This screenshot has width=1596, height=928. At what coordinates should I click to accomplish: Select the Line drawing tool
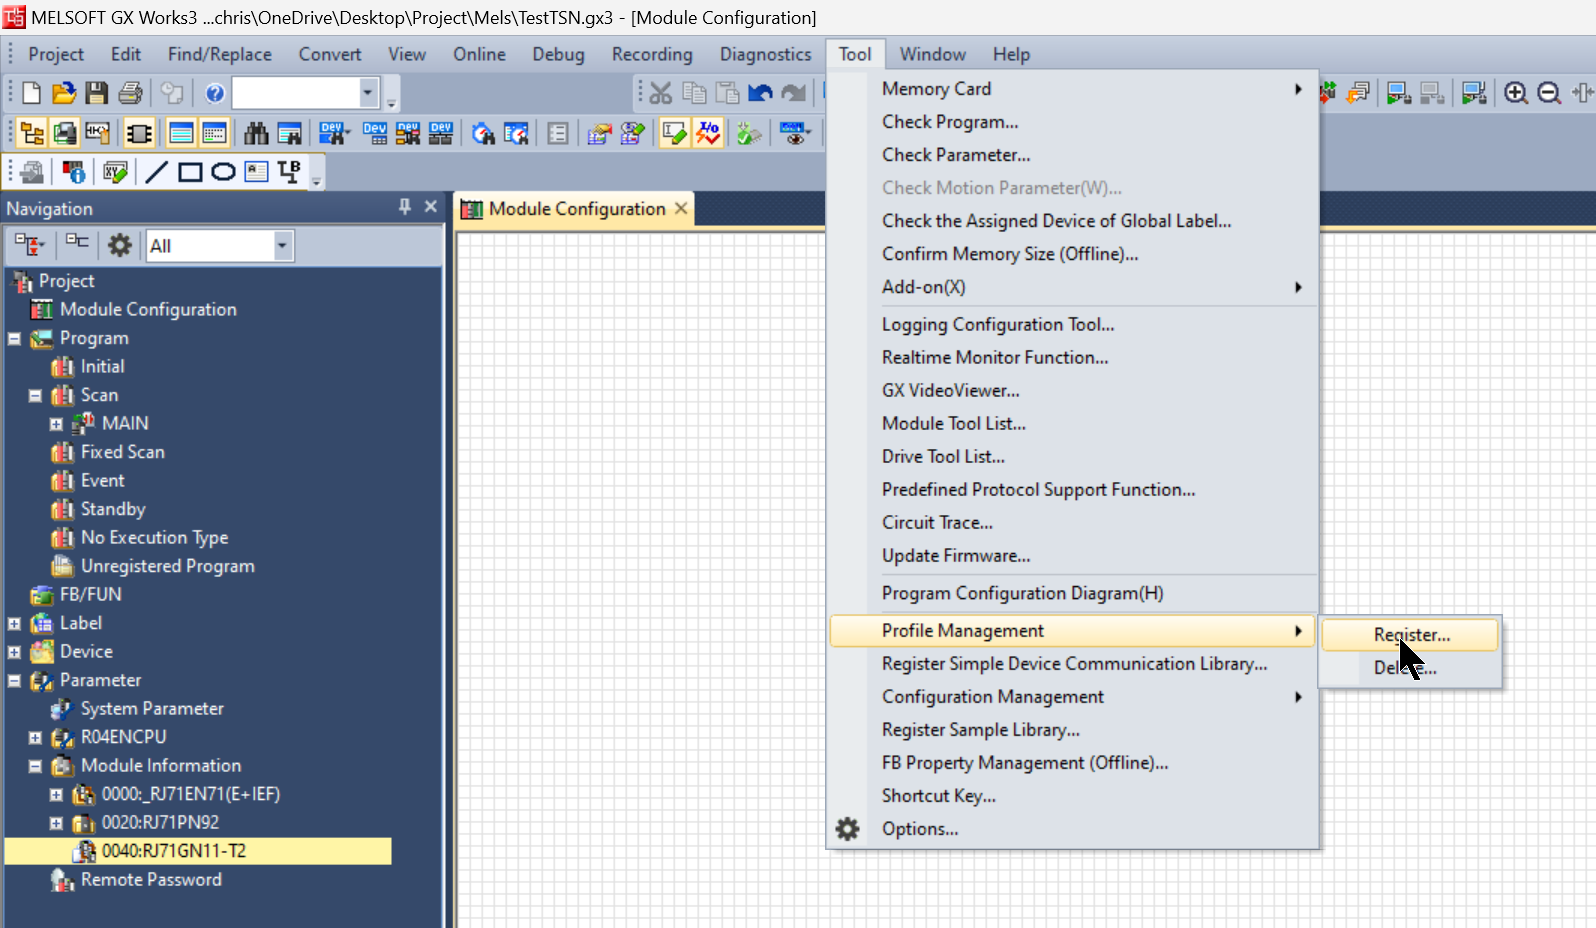coord(156,172)
